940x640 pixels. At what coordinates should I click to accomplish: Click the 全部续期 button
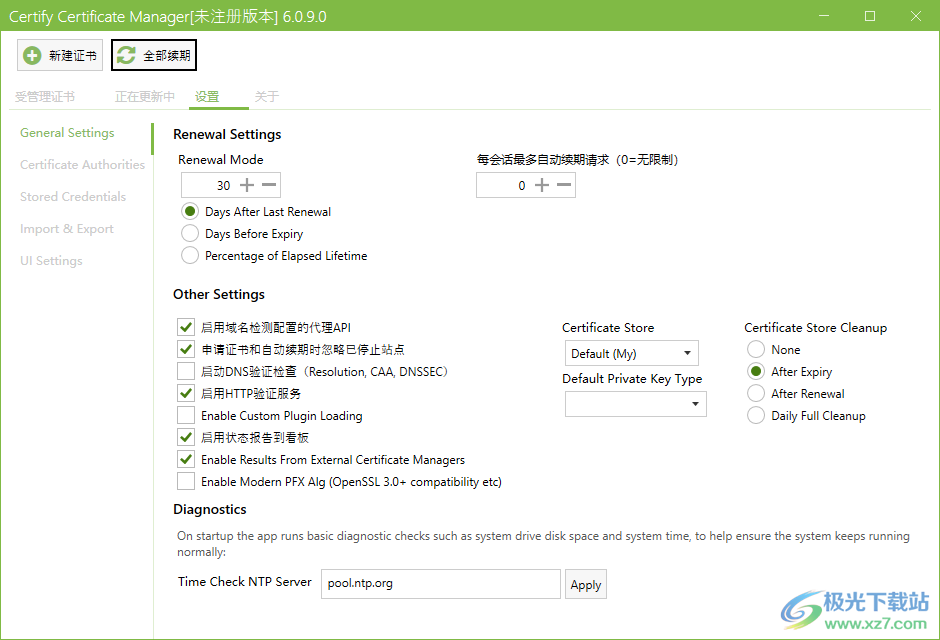[x=154, y=55]
